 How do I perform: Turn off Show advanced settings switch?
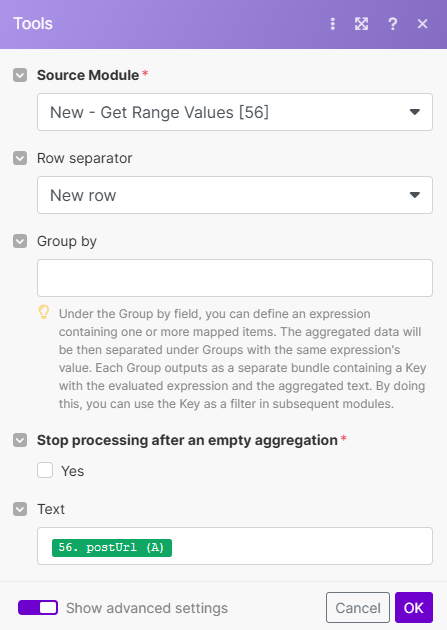coord(38,608)
